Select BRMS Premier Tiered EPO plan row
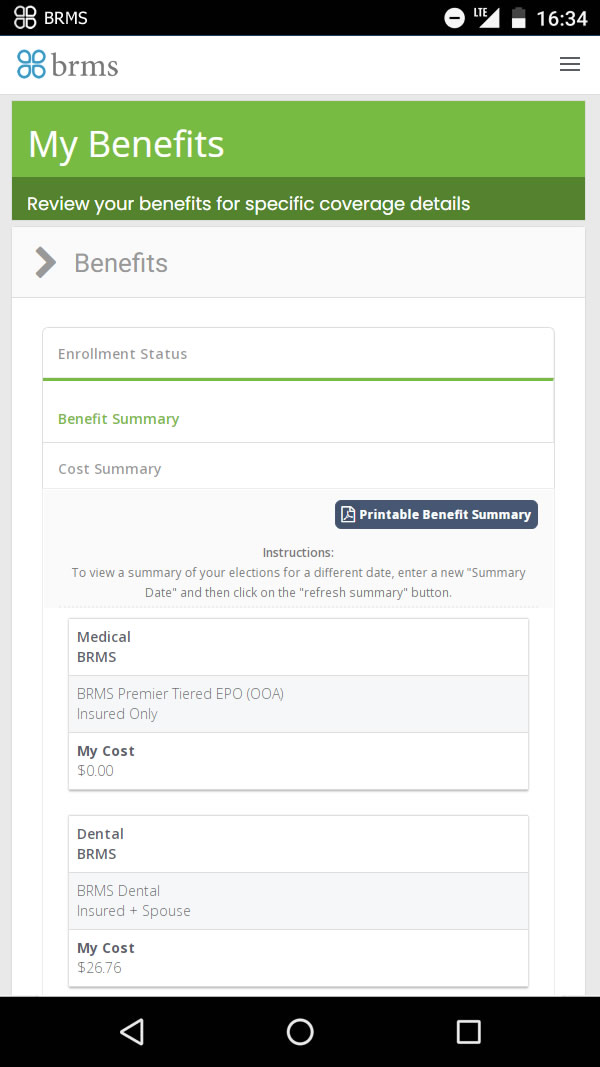 pyautogui.click(x=298, y=704)
